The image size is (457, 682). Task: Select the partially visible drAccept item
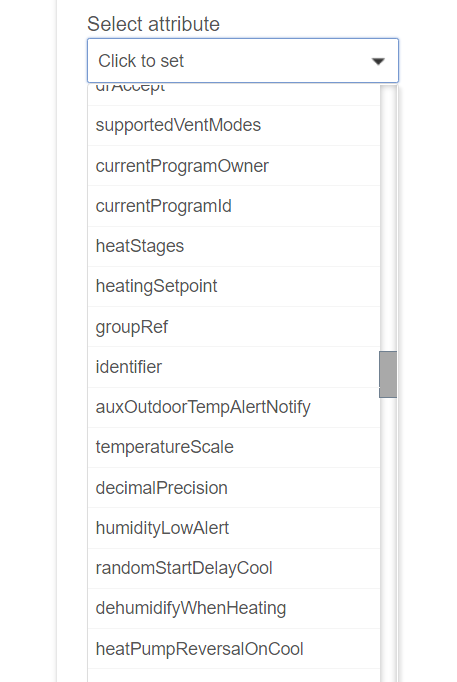[234, 94]
